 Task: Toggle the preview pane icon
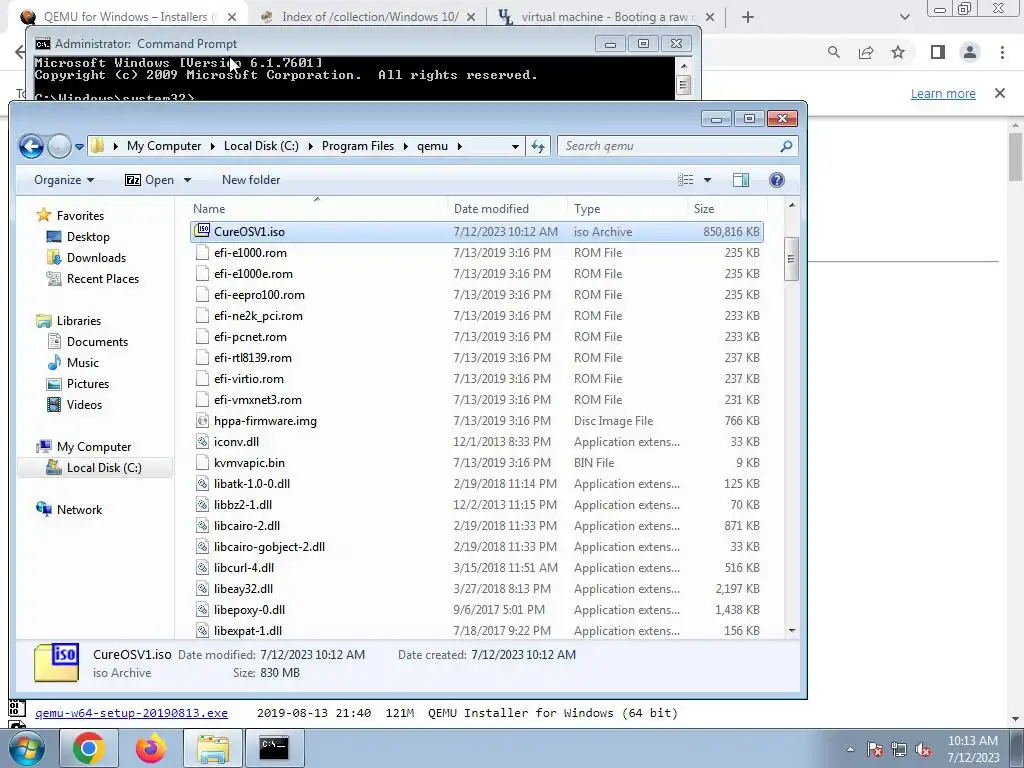741,180
